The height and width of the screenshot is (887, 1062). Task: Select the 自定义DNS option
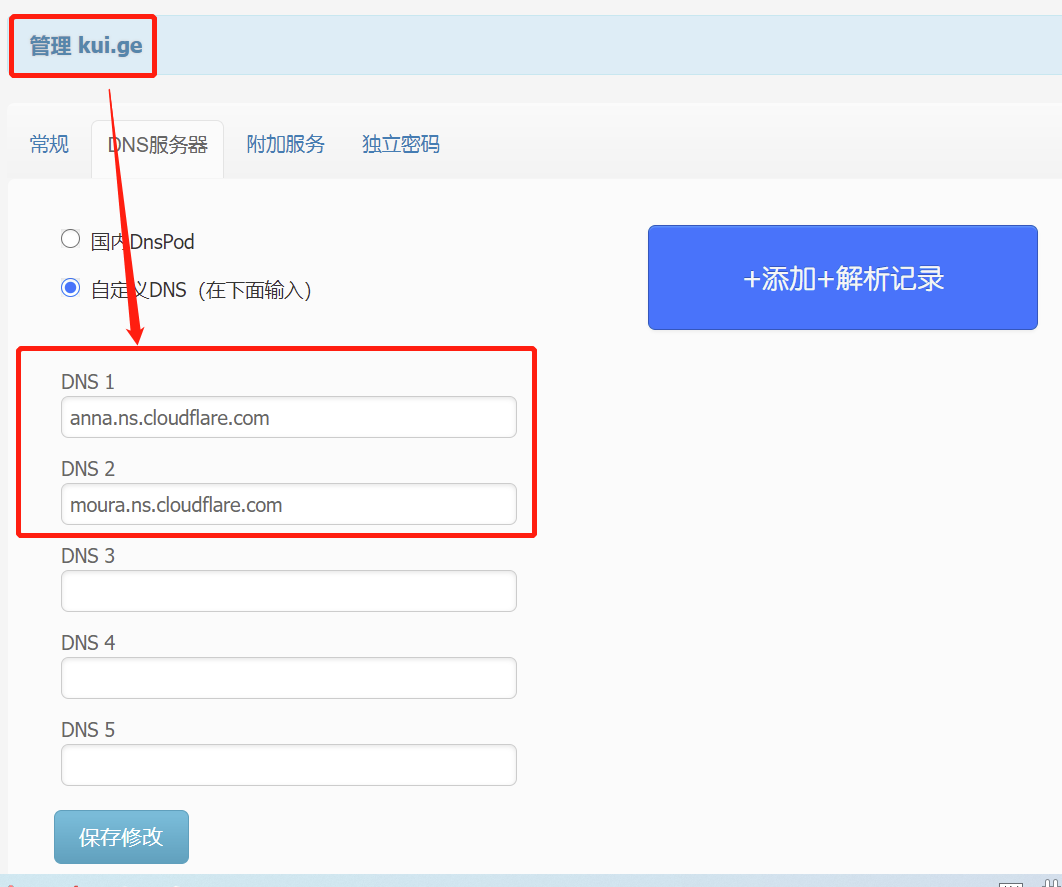(70, 287)
